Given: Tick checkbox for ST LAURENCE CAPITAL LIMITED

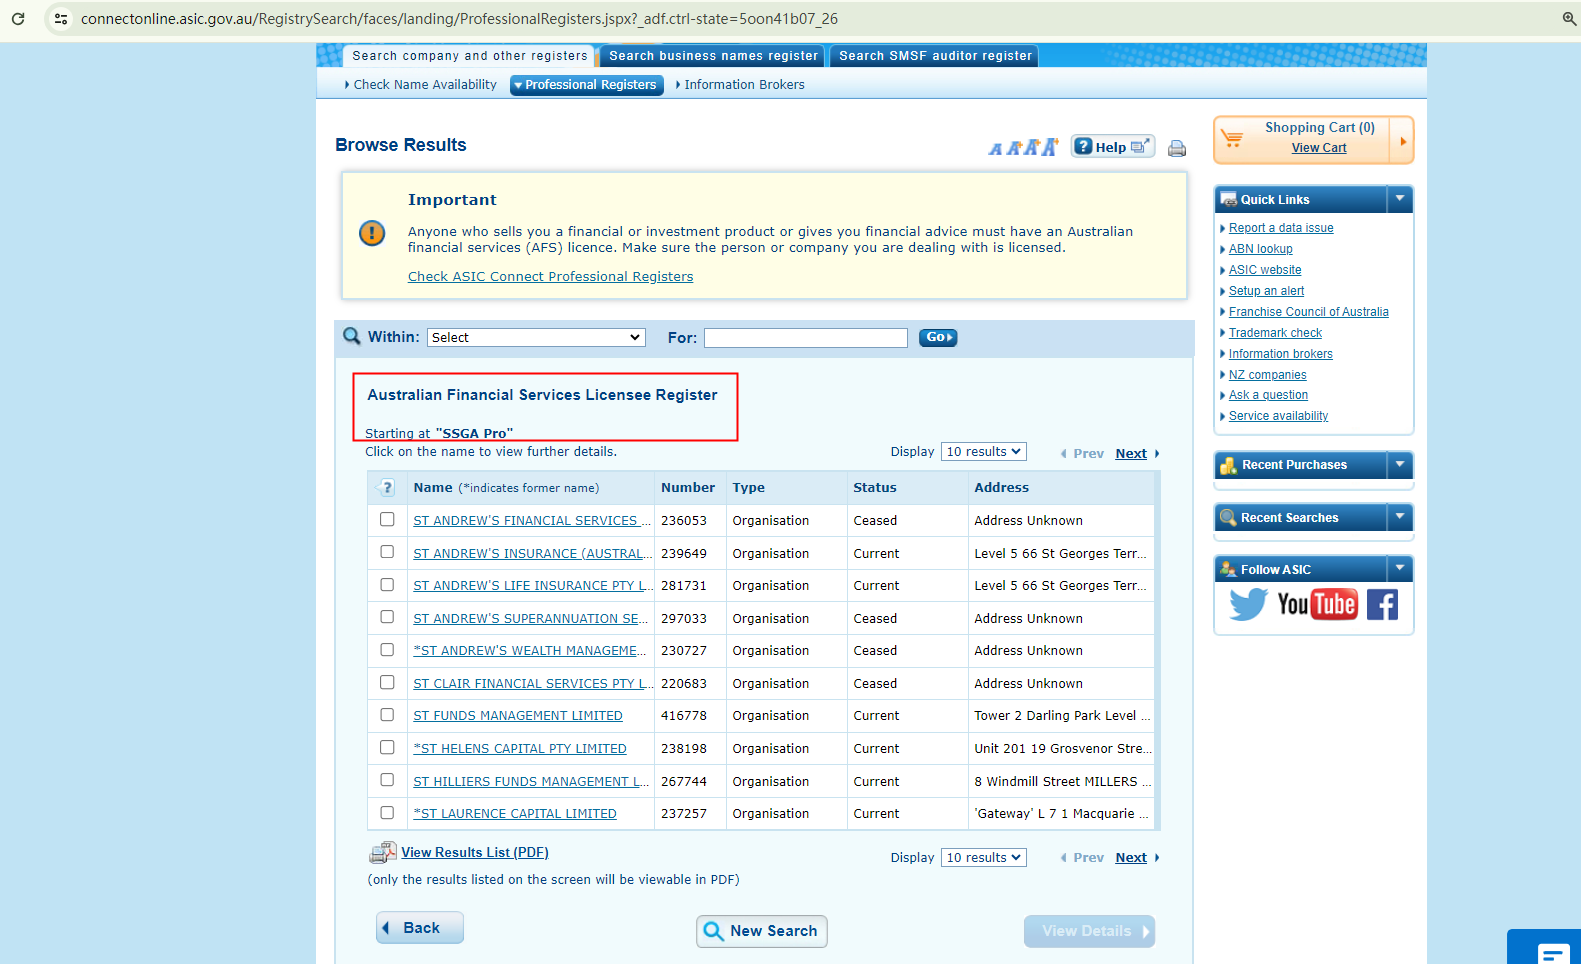Looking at the screenshot, I should pyautogui.click(x=387, y=812).
